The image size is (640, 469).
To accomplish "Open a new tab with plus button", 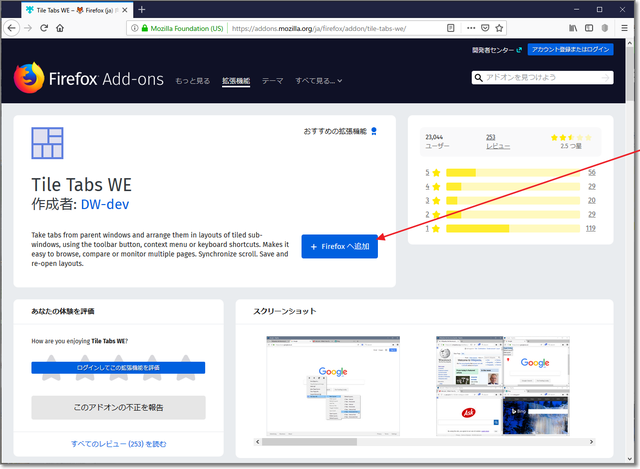I will [x=141, y=9].
